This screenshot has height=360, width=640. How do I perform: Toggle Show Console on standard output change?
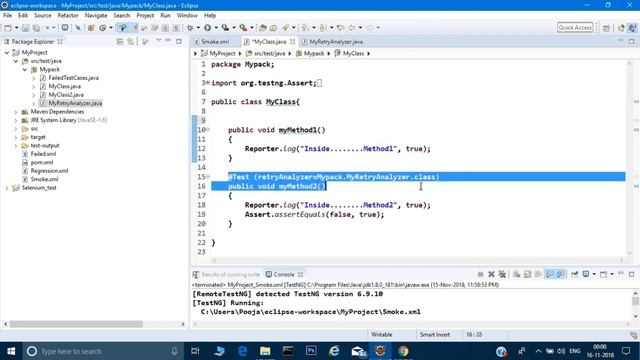point(550,274)
